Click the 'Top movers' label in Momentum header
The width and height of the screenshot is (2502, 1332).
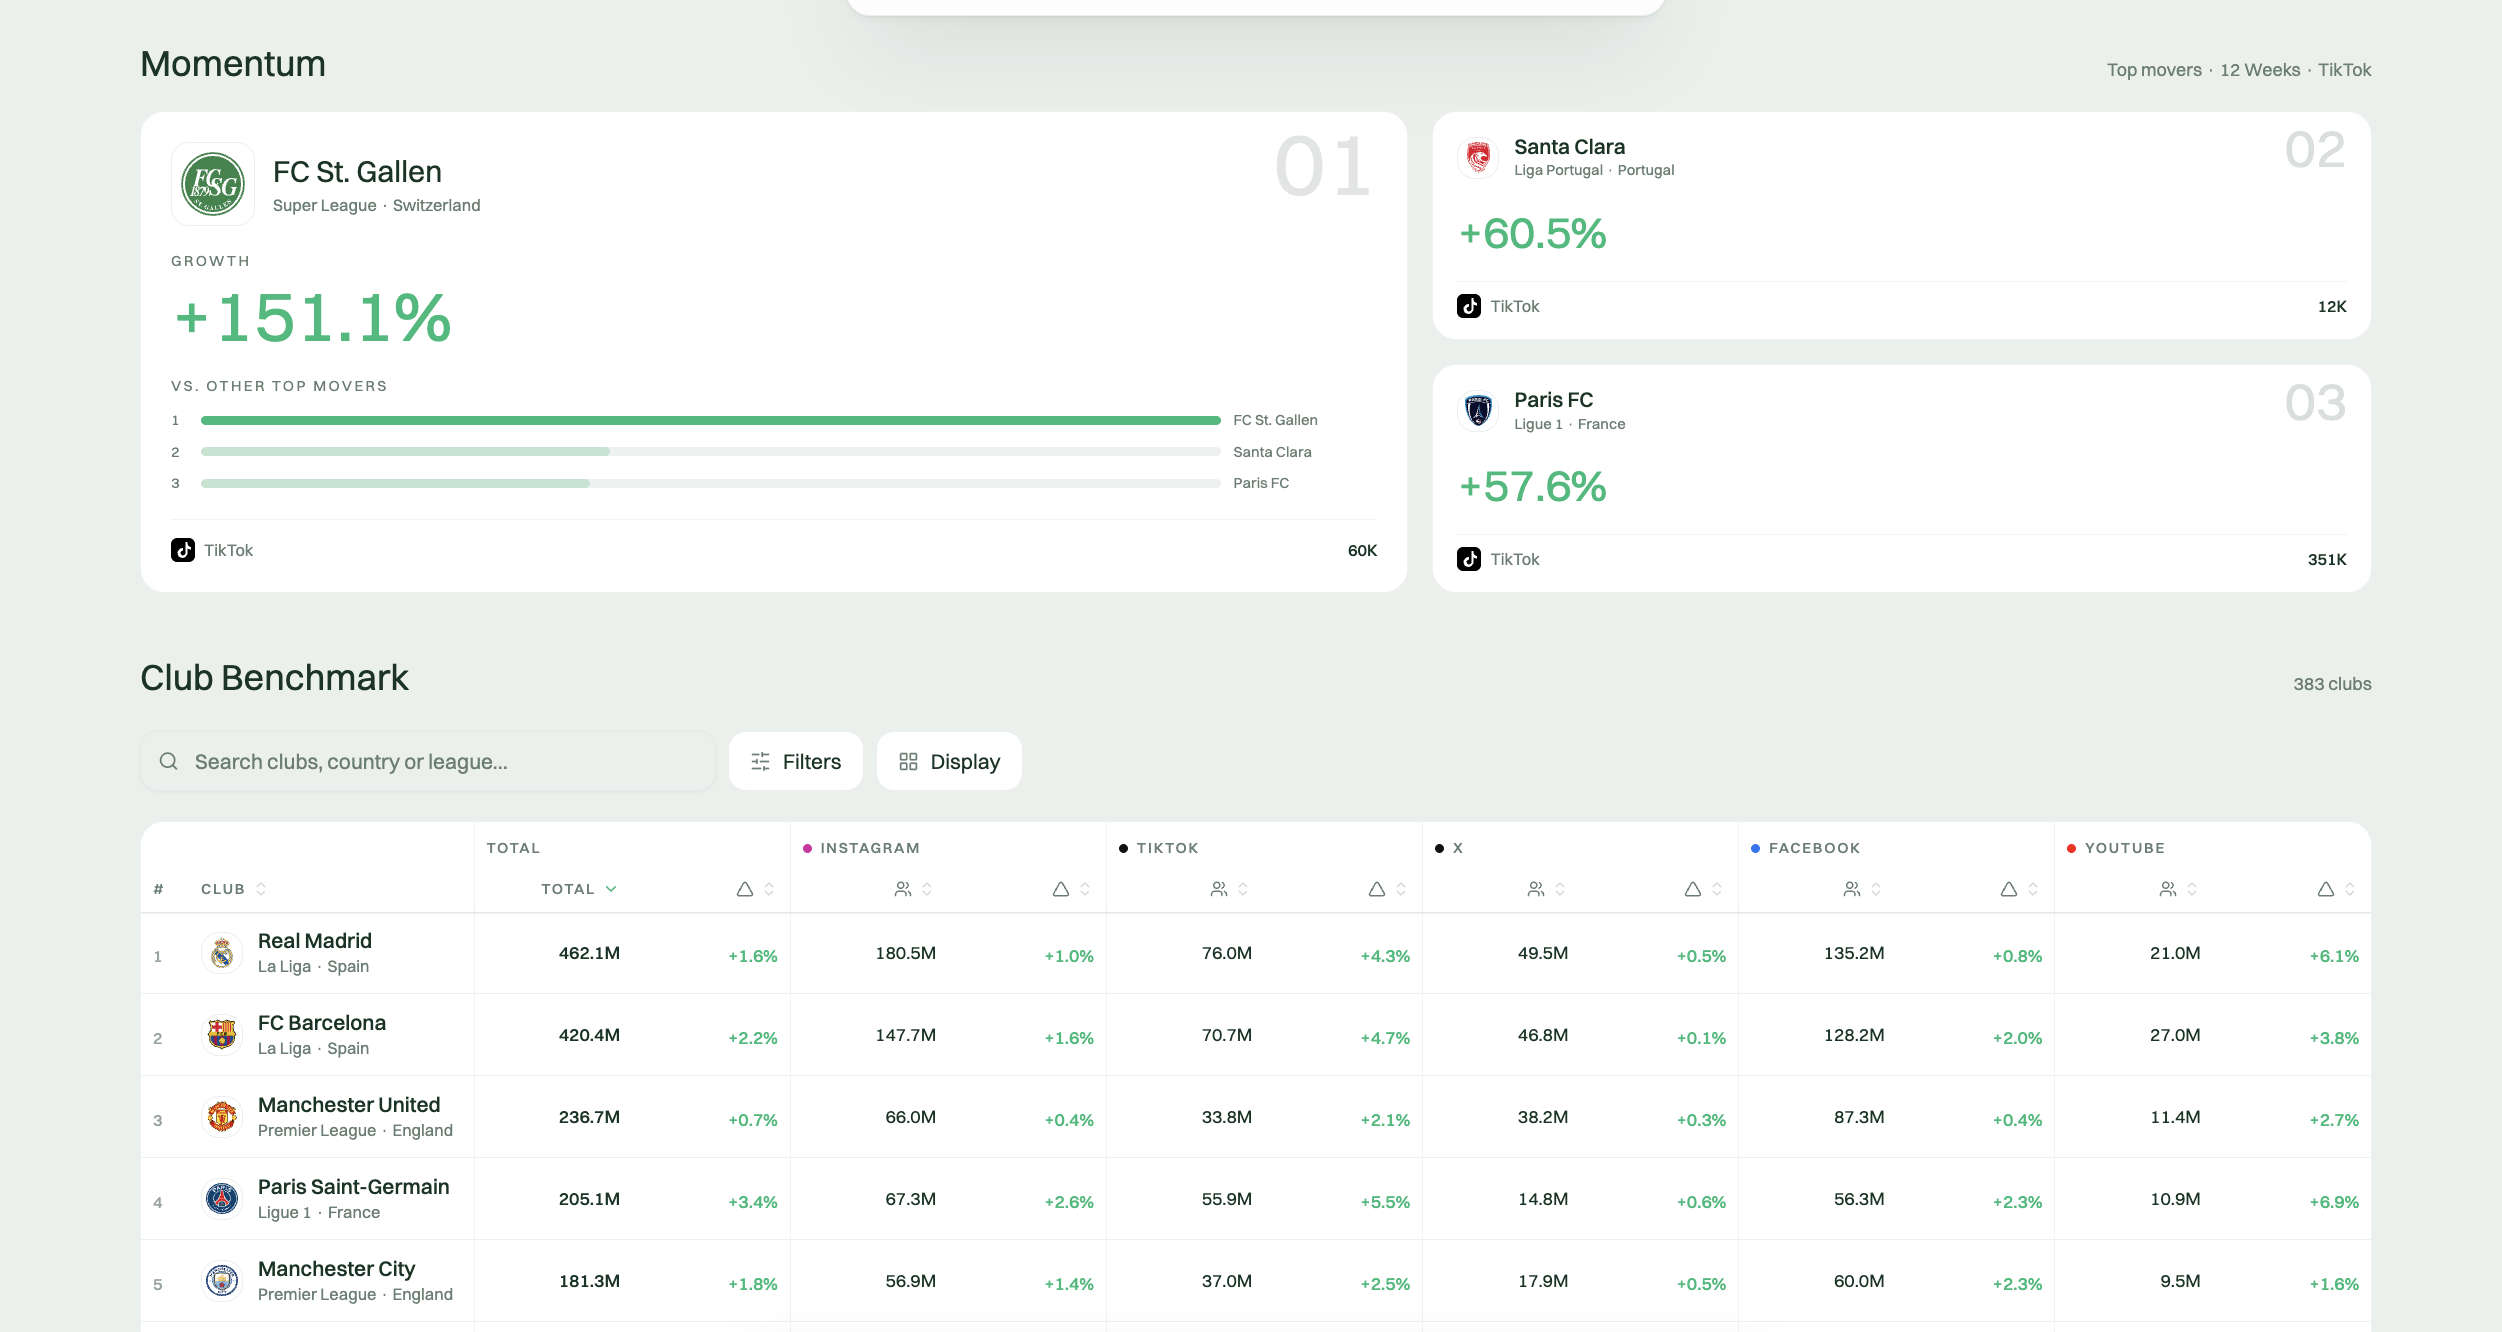2154,70
